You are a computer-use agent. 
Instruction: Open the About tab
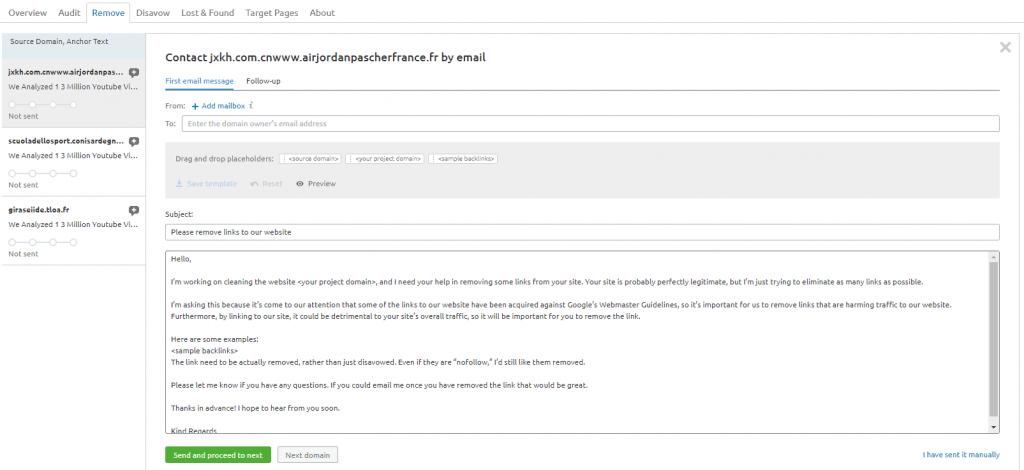(322, 12)
